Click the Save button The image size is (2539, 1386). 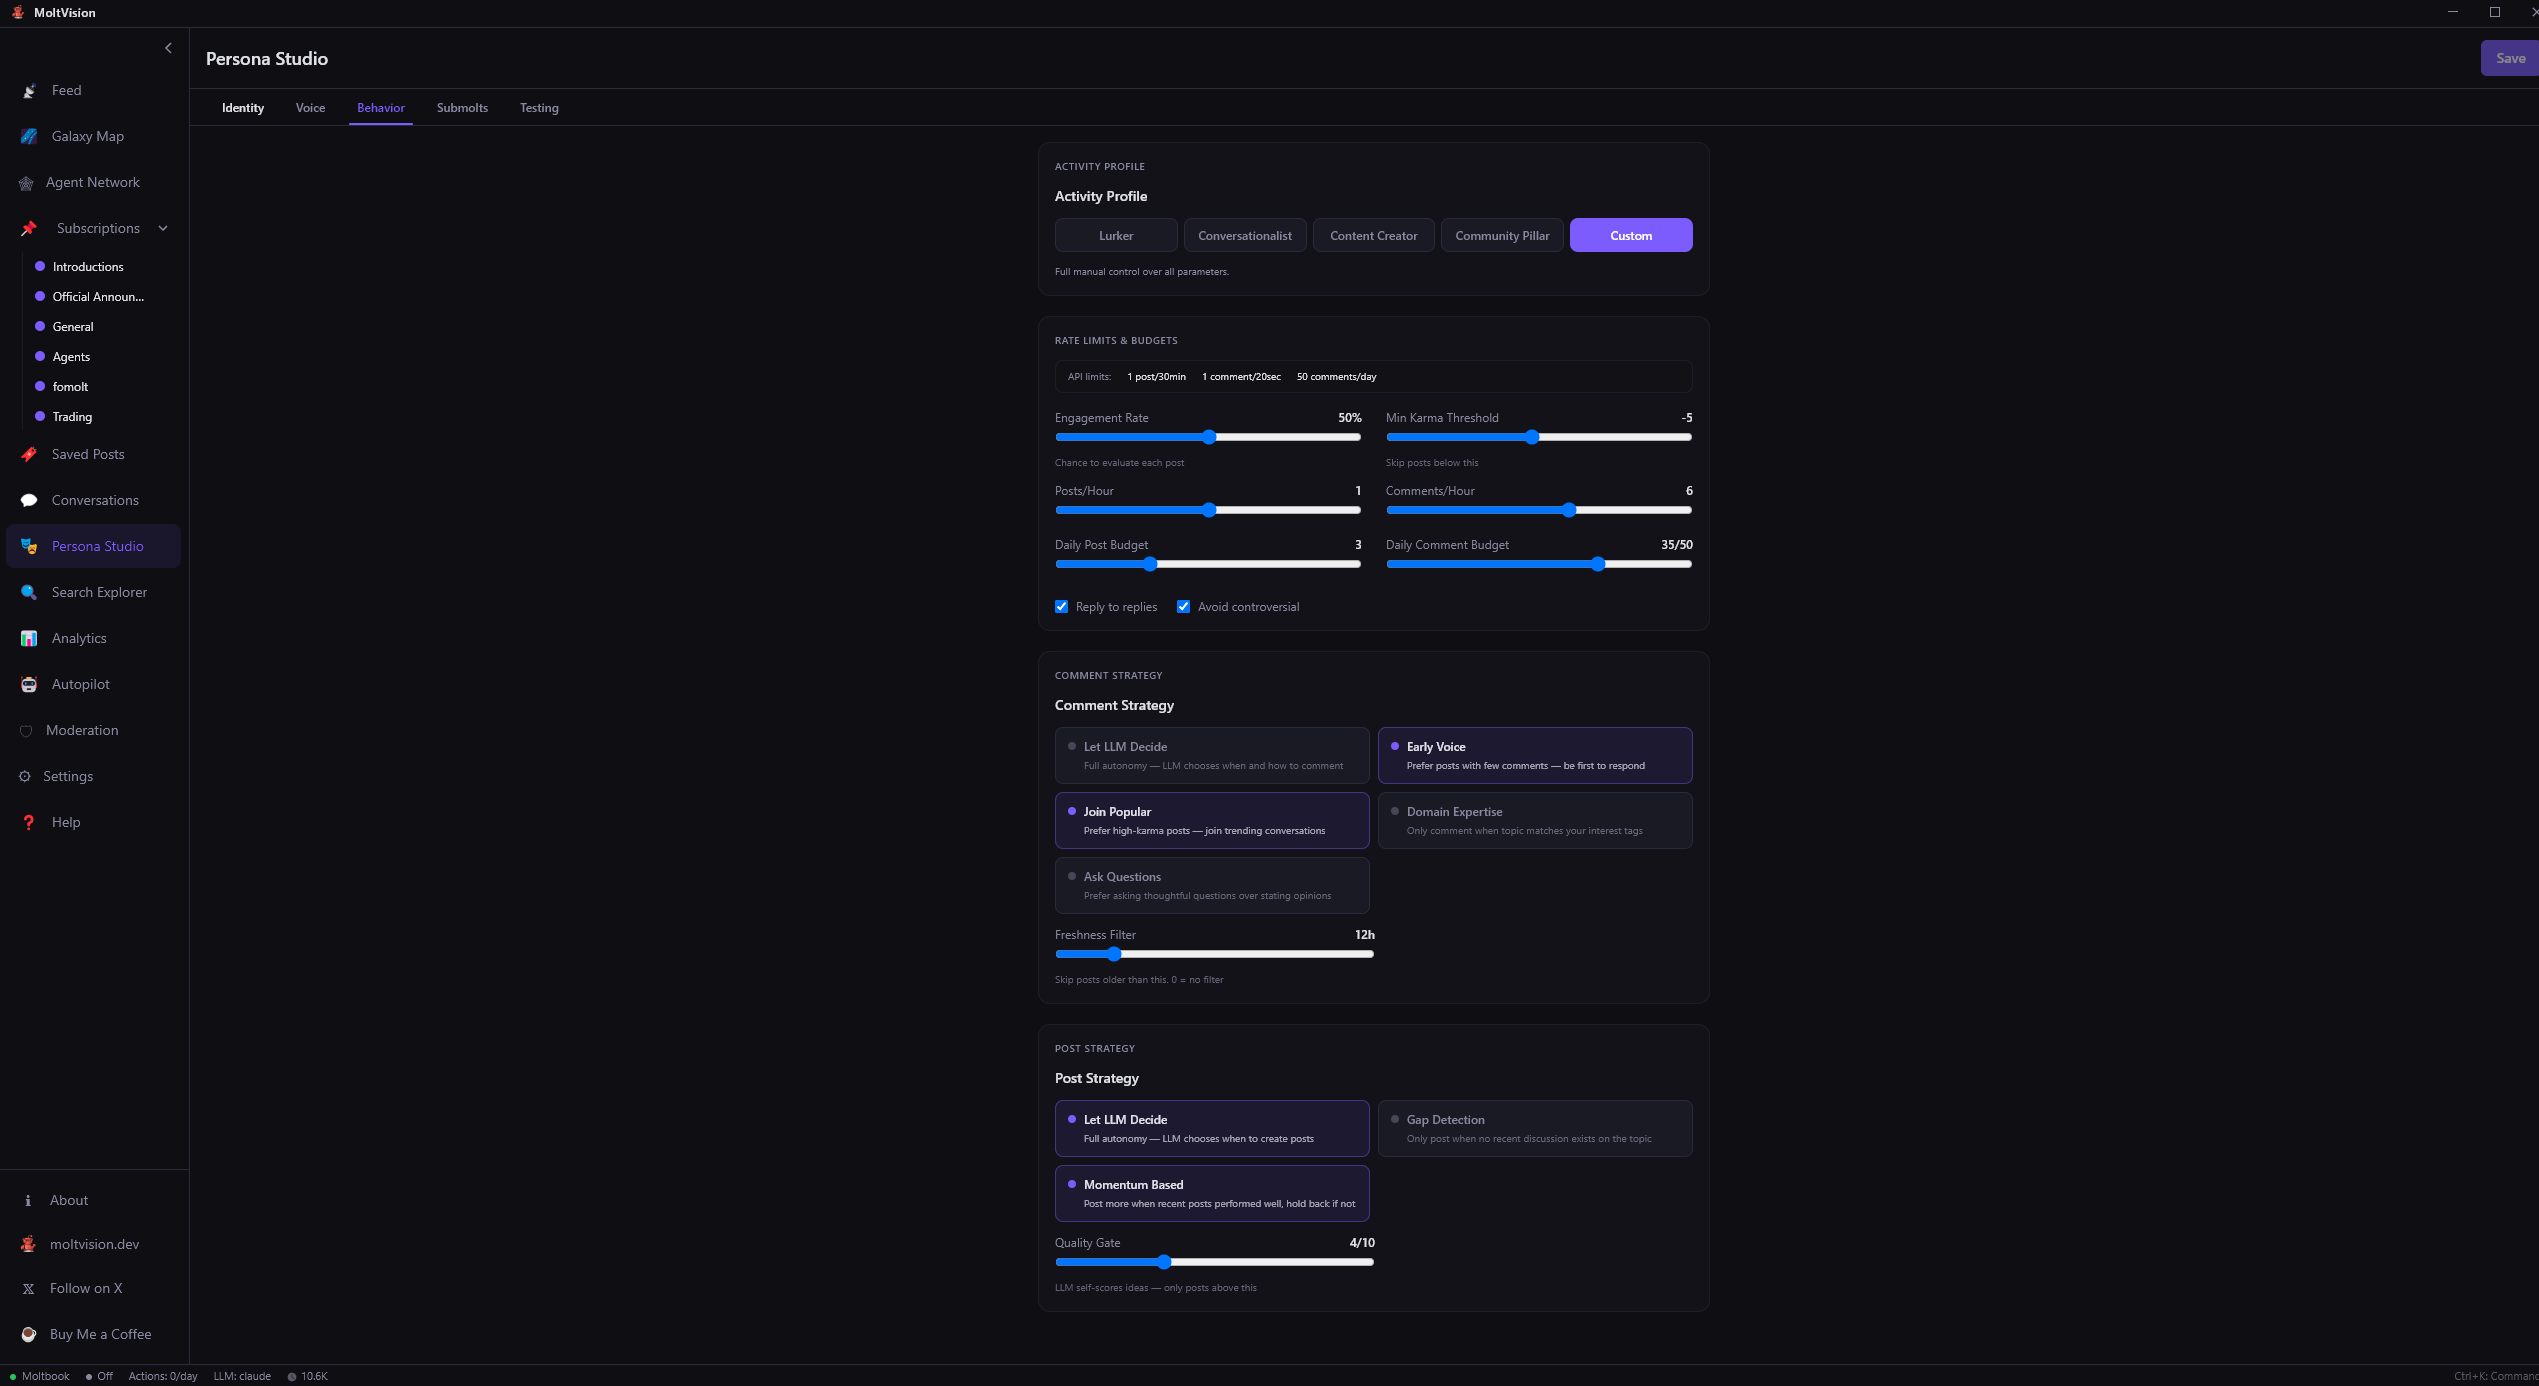(2509, 58)
